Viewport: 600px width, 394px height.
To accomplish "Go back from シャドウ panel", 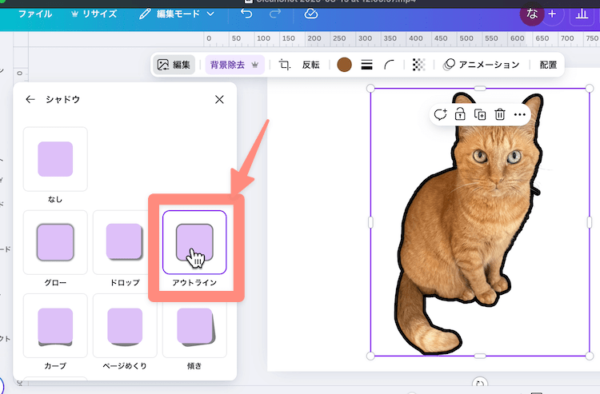I will (x=30, y=99).
